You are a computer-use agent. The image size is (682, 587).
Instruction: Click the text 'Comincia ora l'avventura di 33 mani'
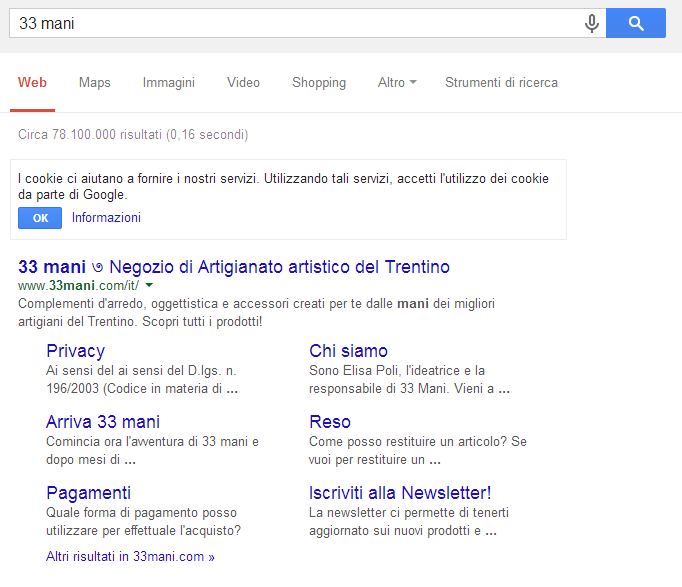tap(147, 441)
